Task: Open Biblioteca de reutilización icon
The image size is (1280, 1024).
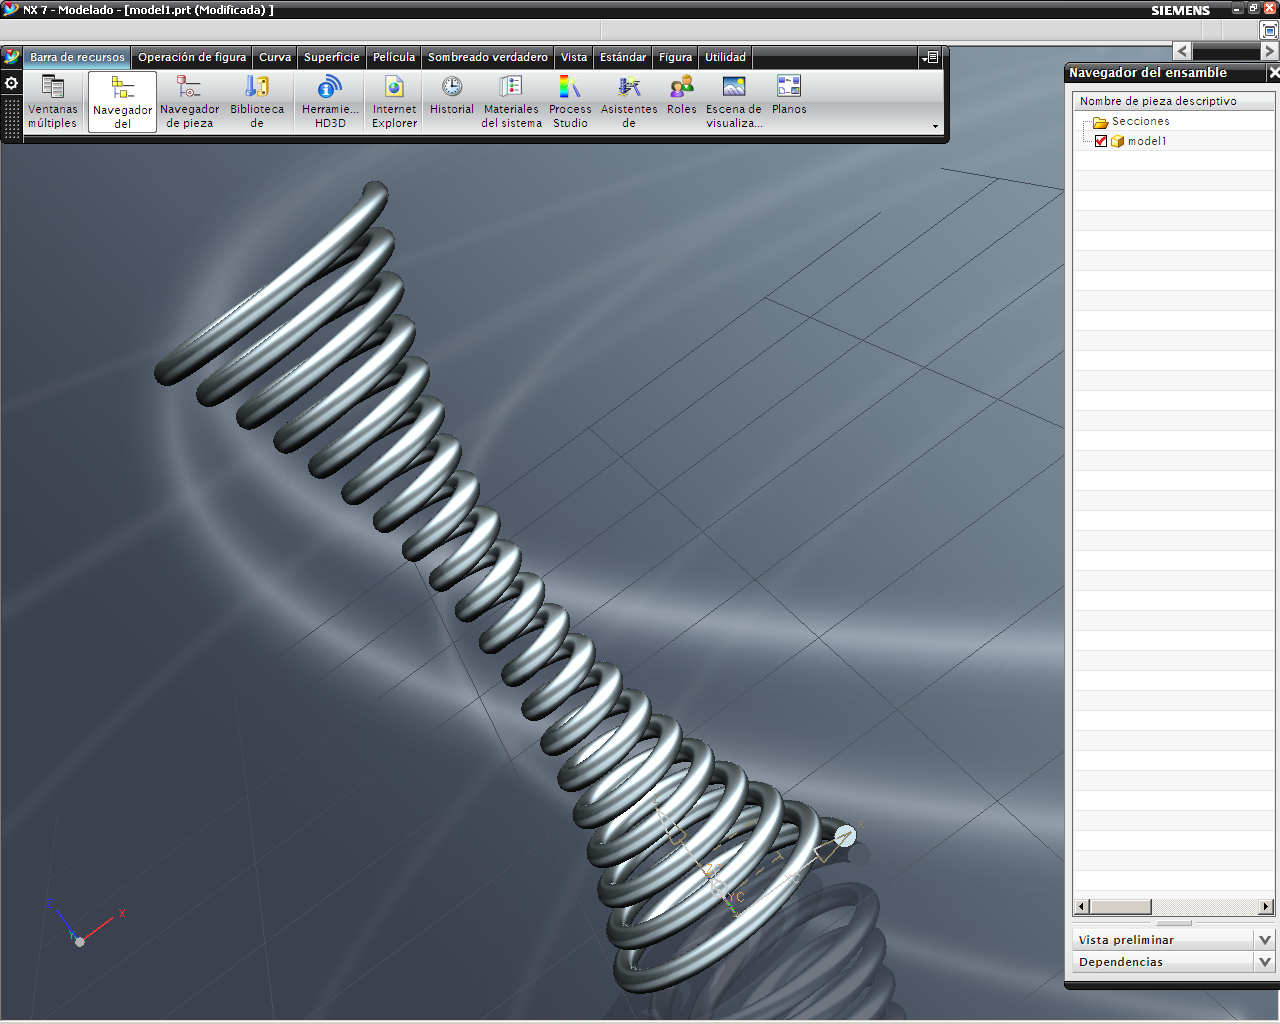Action: 257,102
